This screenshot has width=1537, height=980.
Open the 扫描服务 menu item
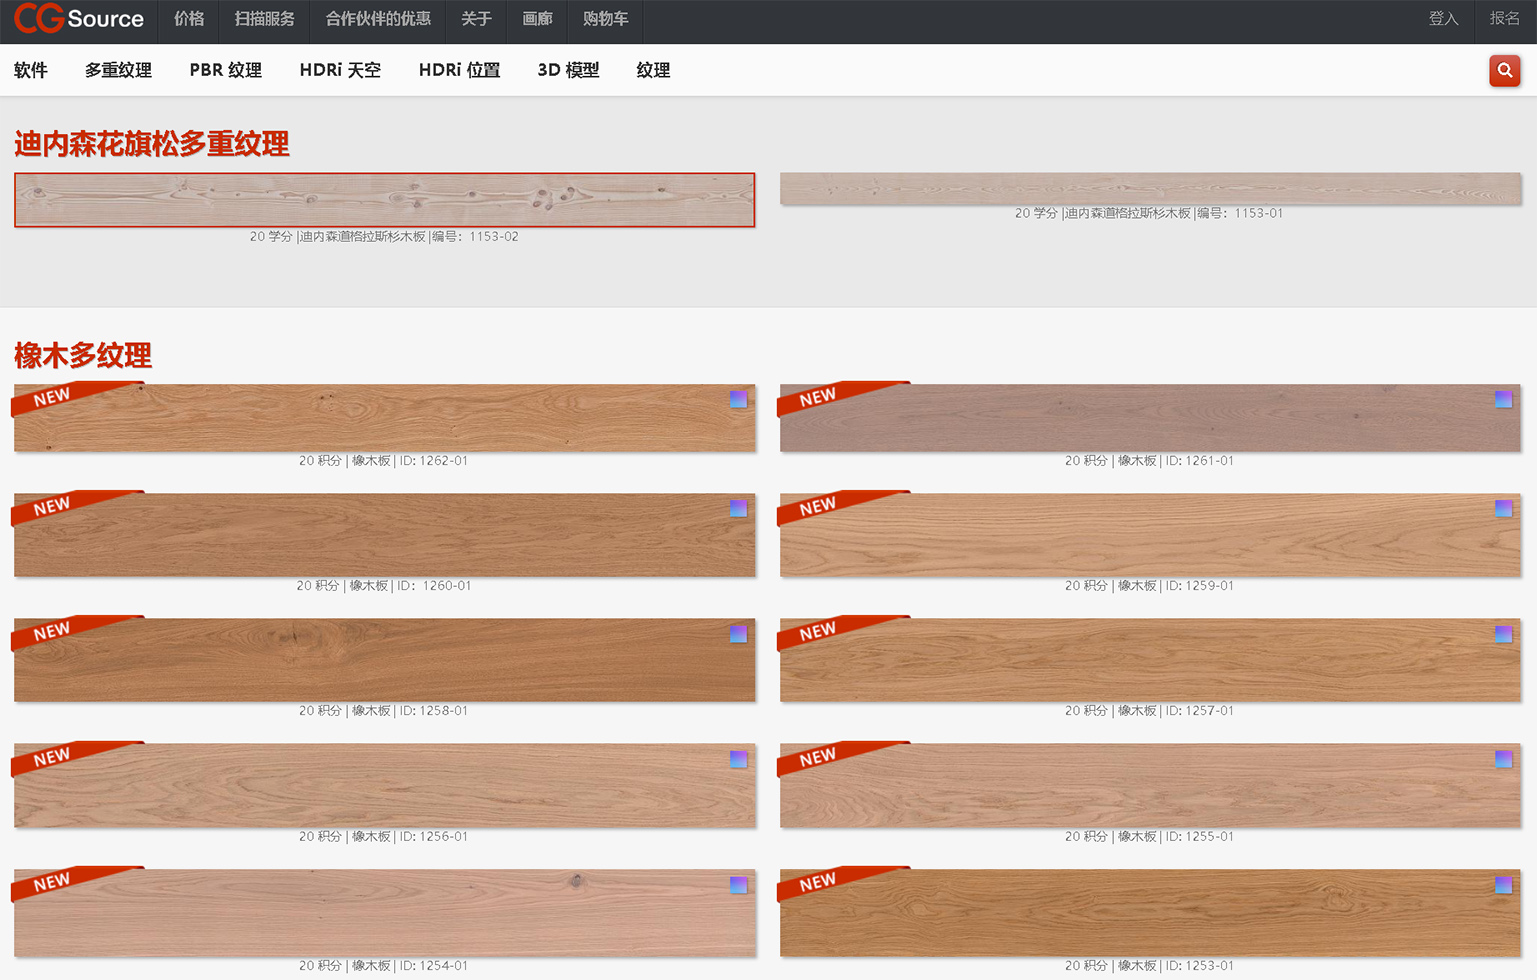tap(265, 19)
